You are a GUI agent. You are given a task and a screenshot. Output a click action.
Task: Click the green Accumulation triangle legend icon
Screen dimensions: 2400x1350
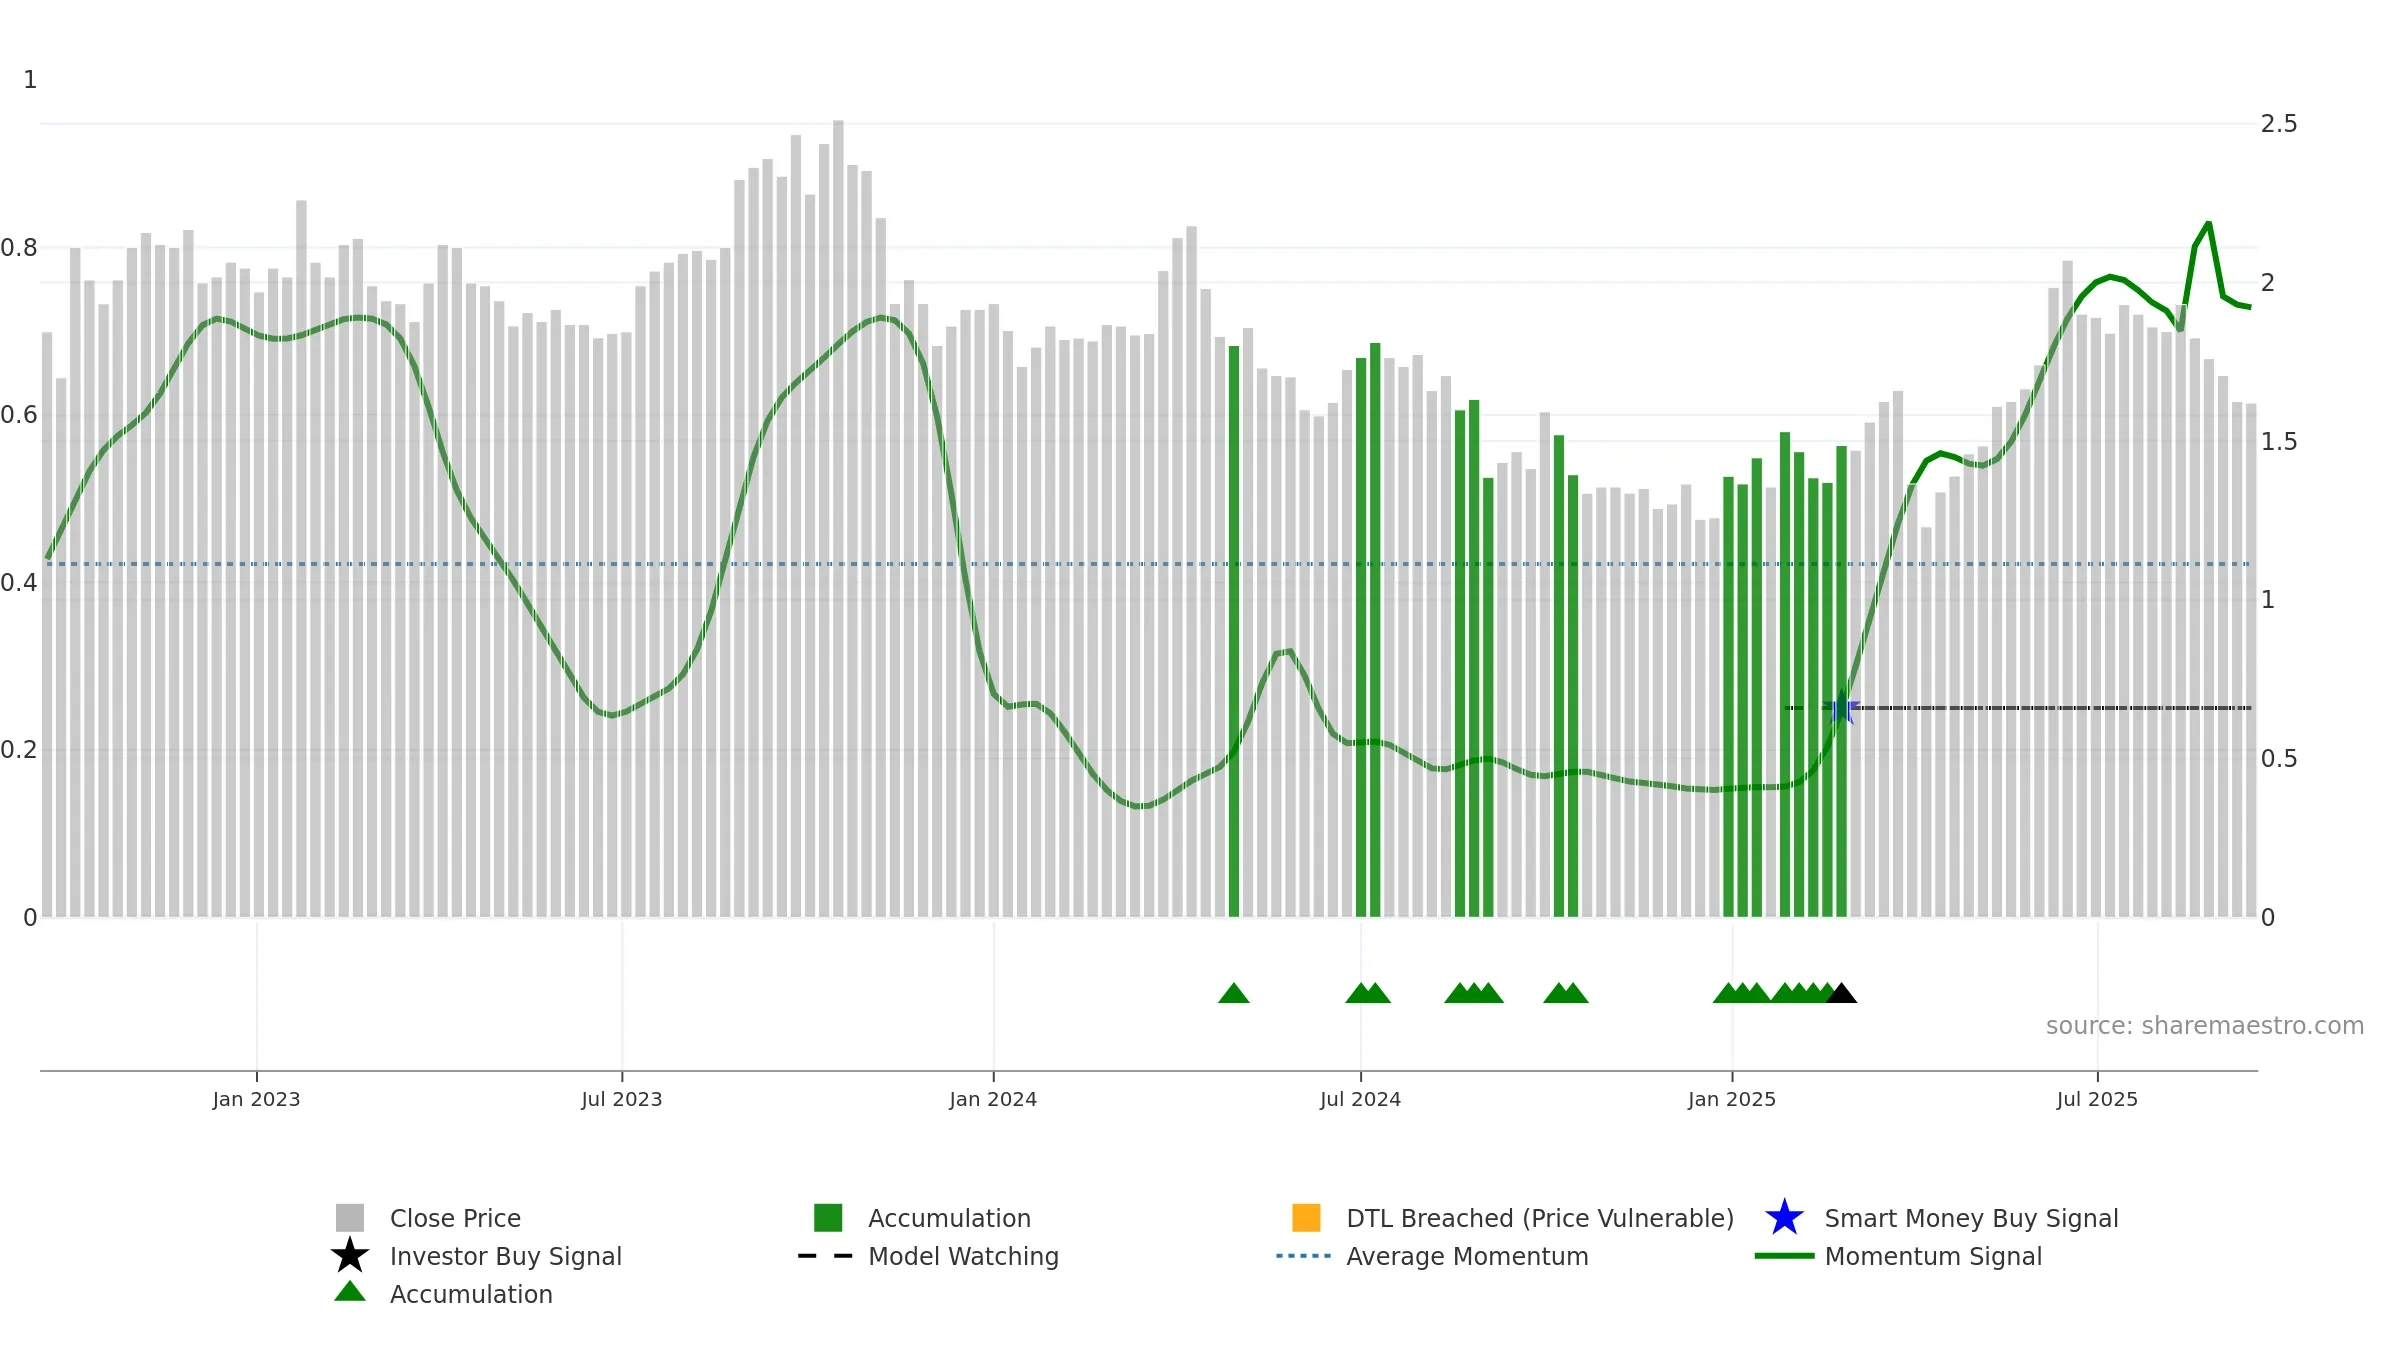pos(350,1291)
